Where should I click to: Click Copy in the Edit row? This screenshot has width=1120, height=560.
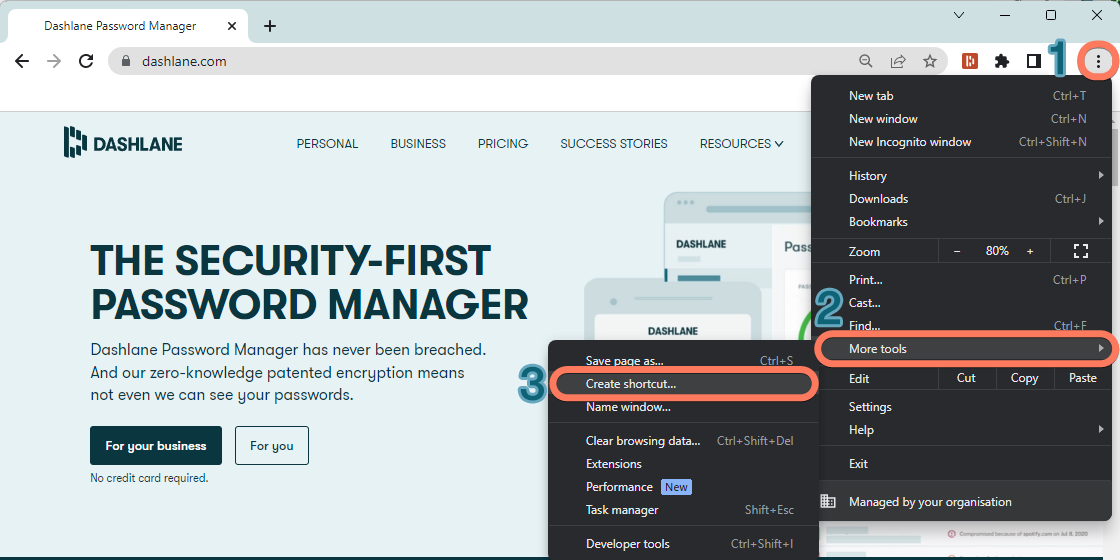[x=1024, y=378]
